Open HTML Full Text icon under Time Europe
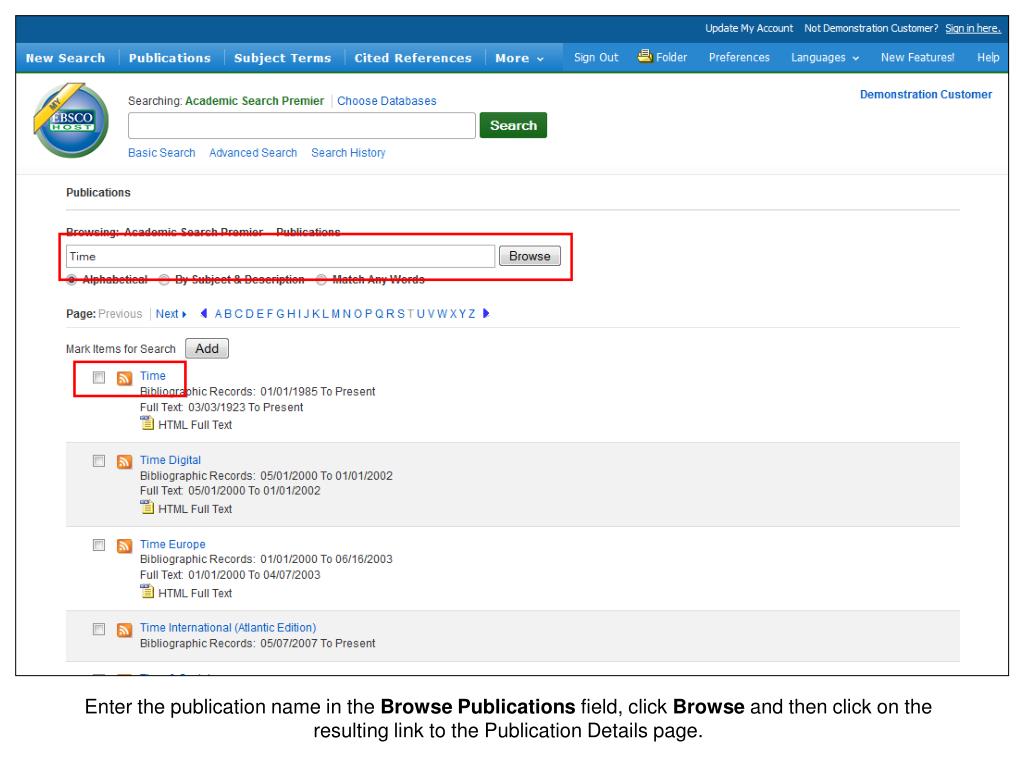 point(147,591)
